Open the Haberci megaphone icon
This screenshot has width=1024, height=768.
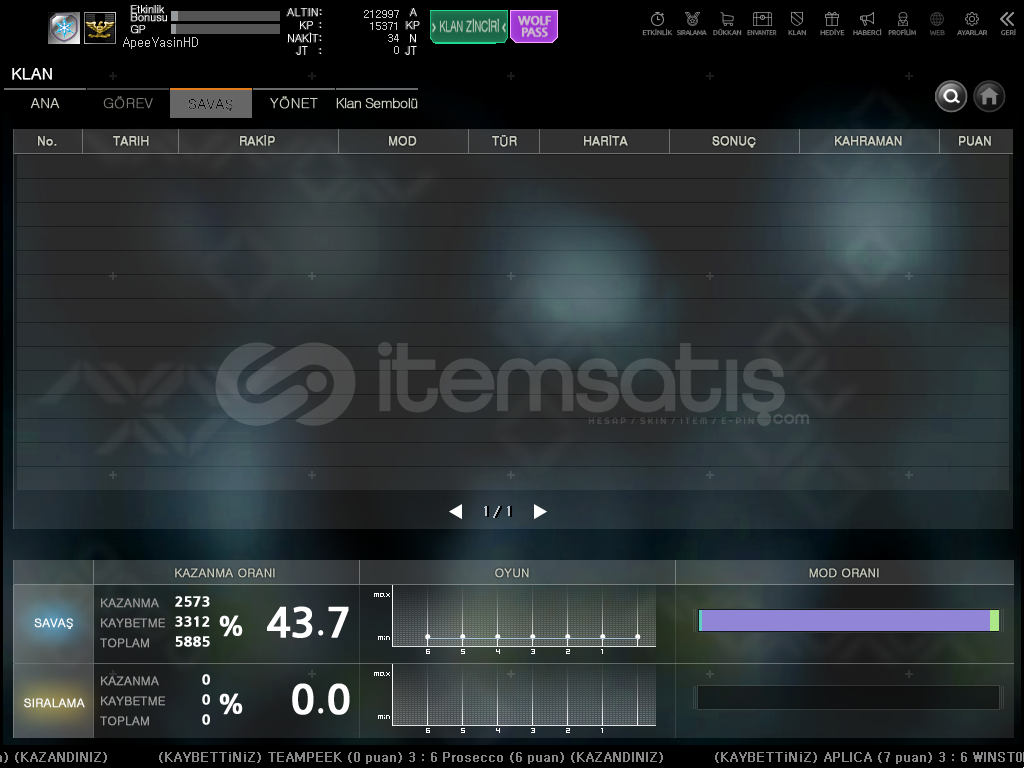867,20
